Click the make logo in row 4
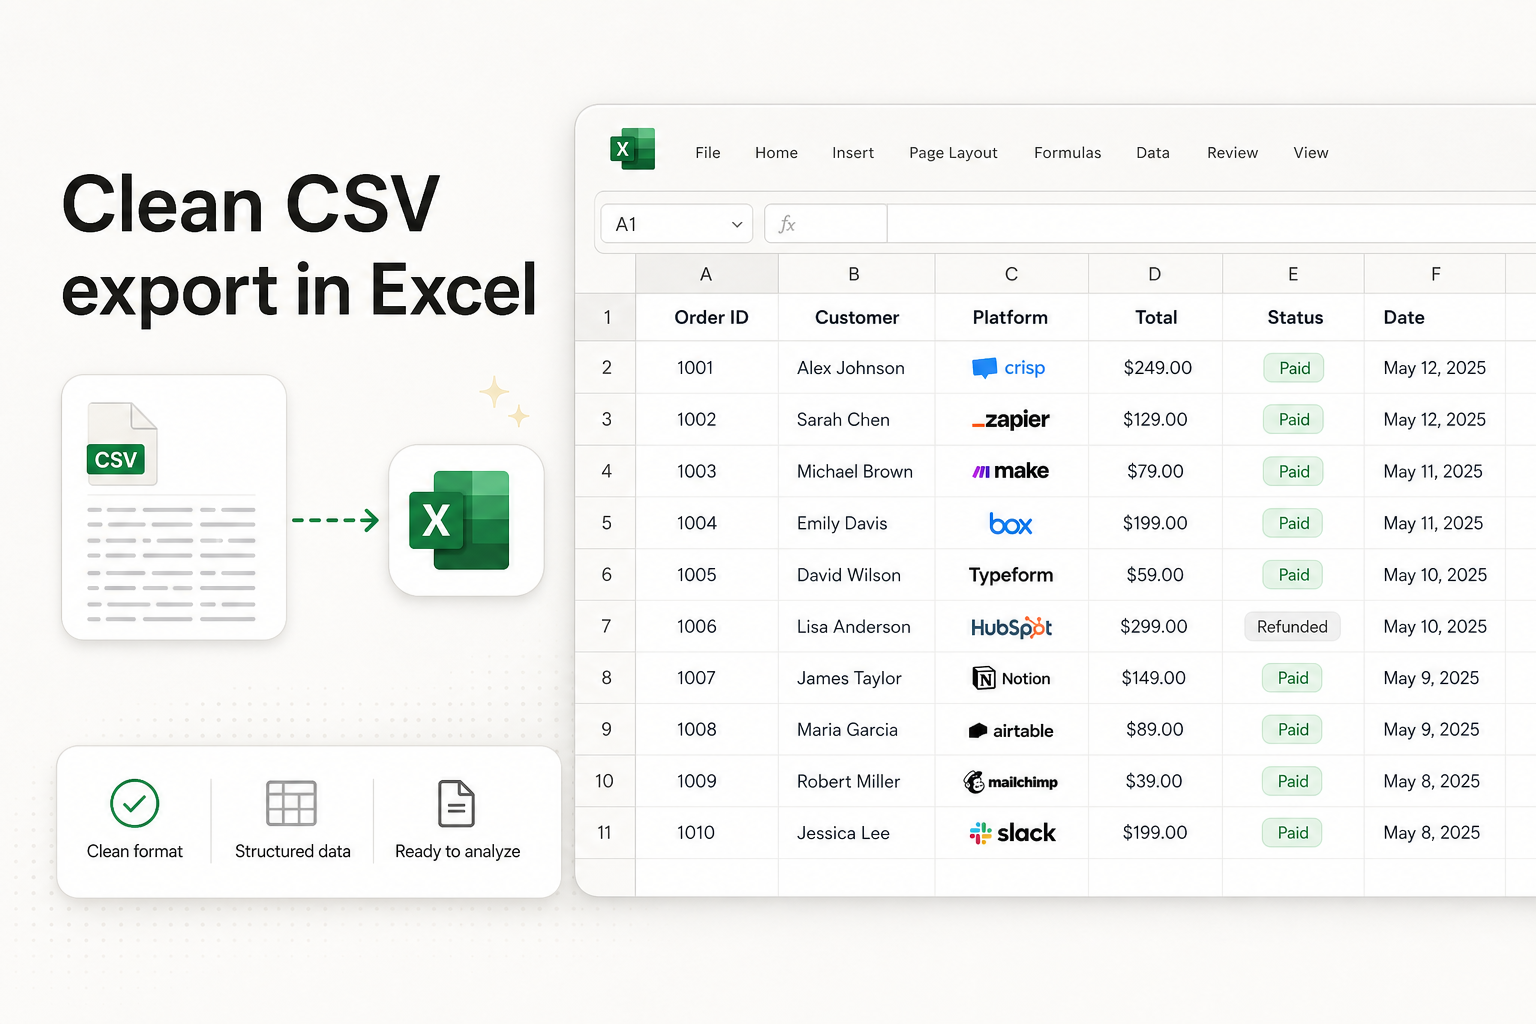 click(1011, 471)
